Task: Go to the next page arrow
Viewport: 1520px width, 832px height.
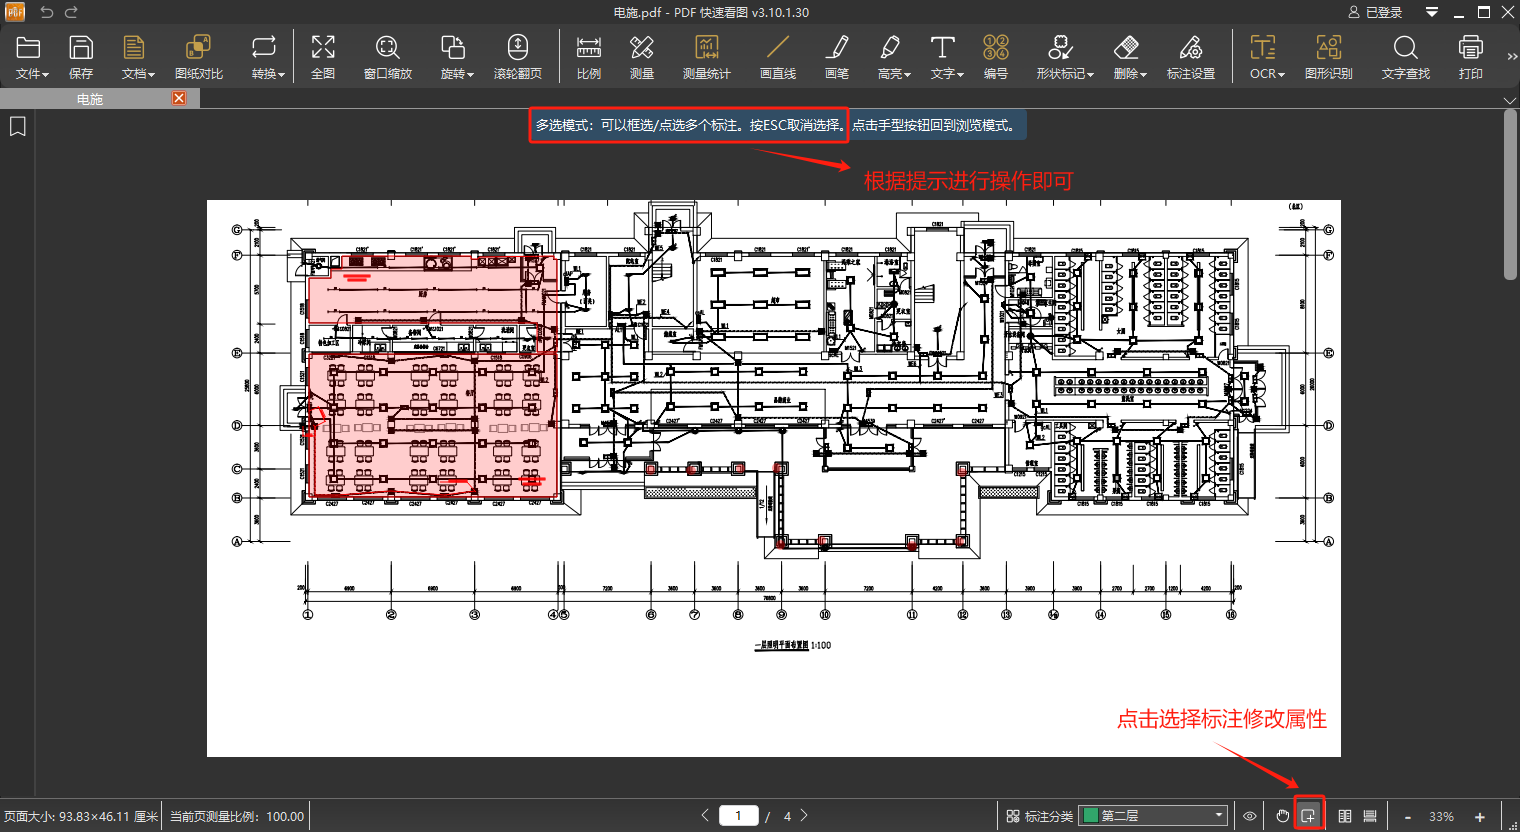Action: click(804, 816)
